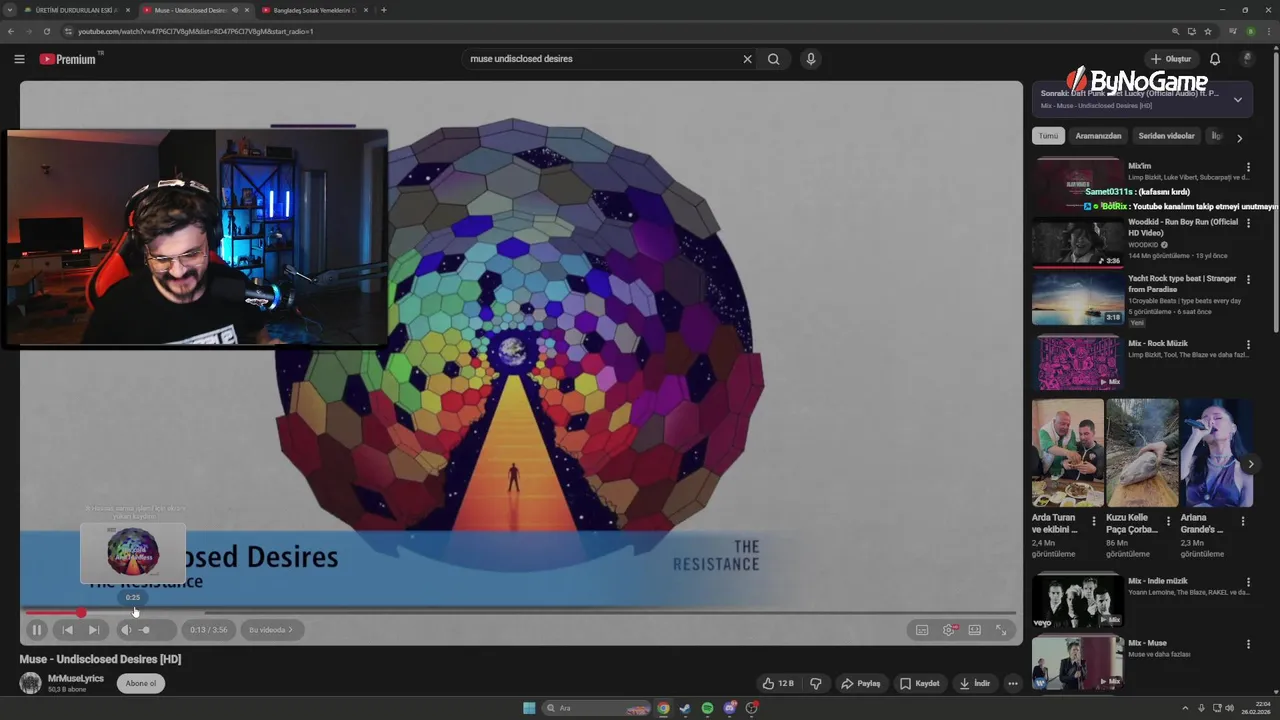Open MrMuseLyrics channel avatar
Screen dimensions: 1280x720
point(31,683)
